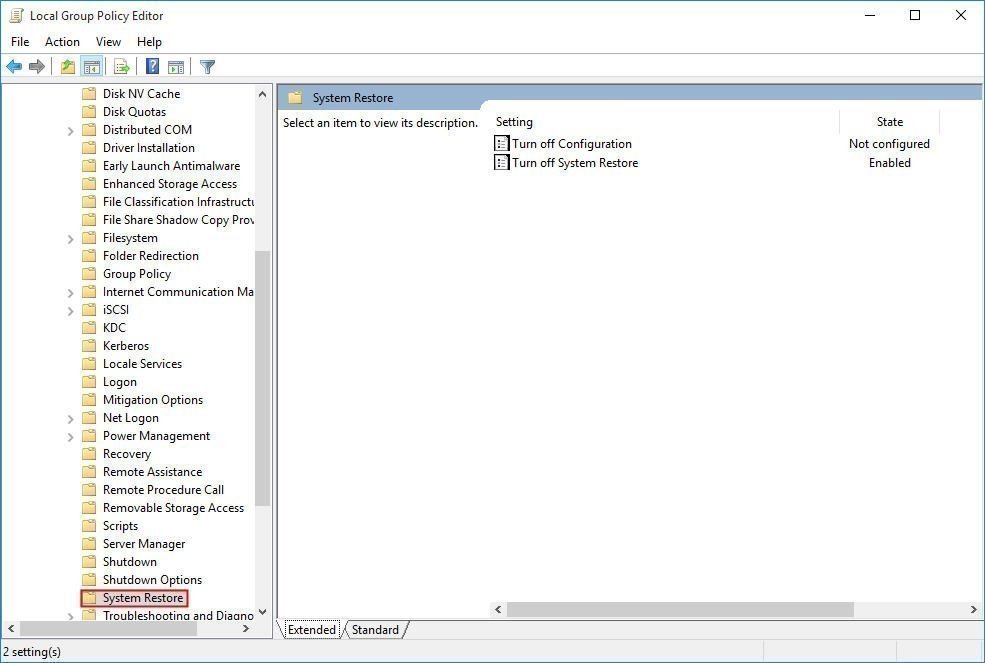The image size is (985, 663).
Task: Click the Logon folder icon
Action: [89, 382]
